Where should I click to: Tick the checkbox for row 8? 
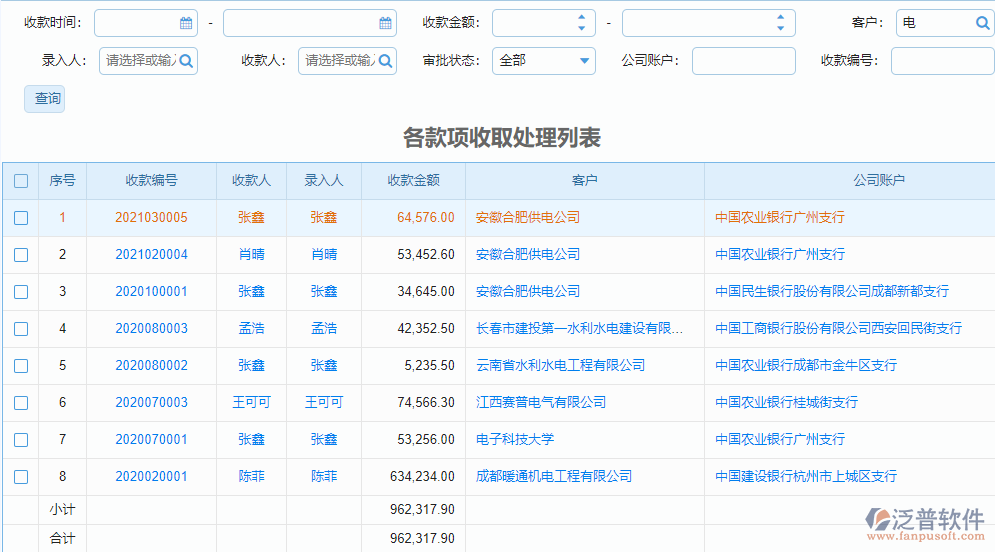pos(21,477)
